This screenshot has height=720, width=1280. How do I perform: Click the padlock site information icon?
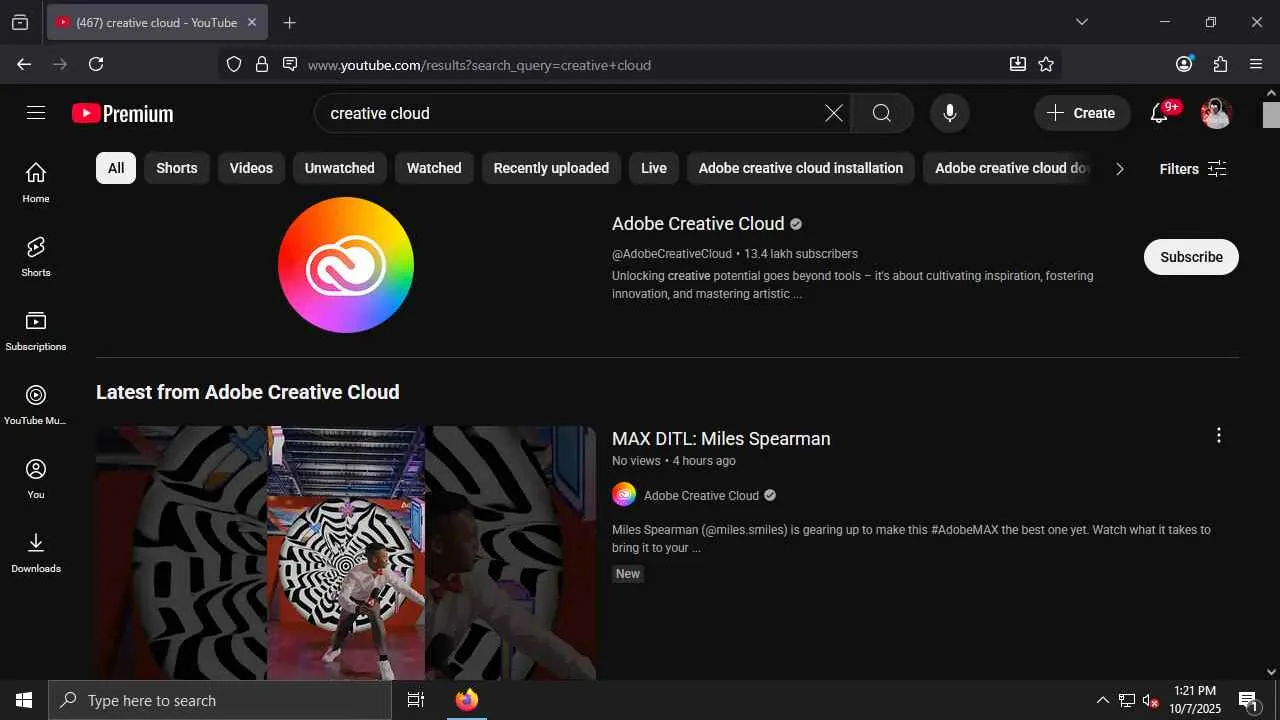(x=262, y=64)
